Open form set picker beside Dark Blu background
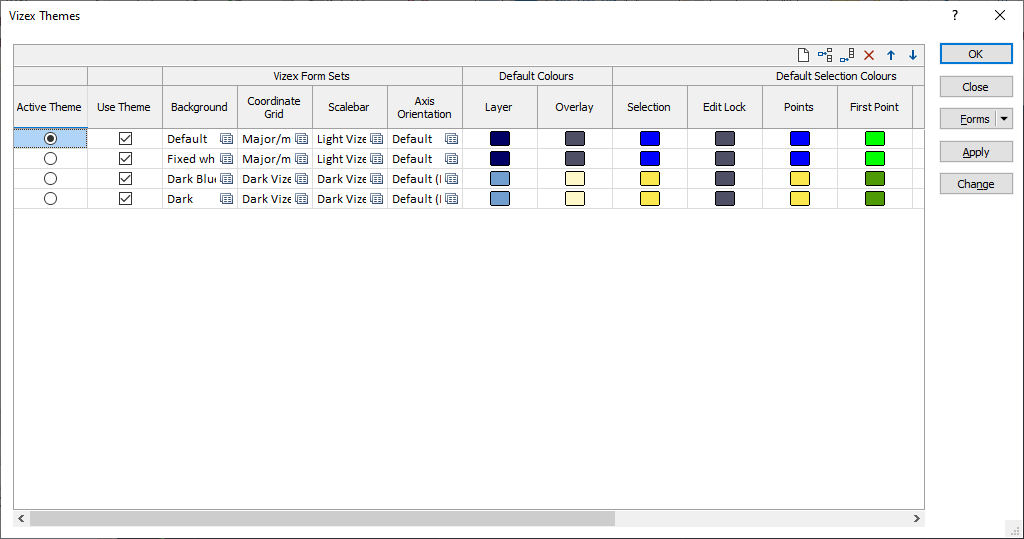 tap(226, 178)
